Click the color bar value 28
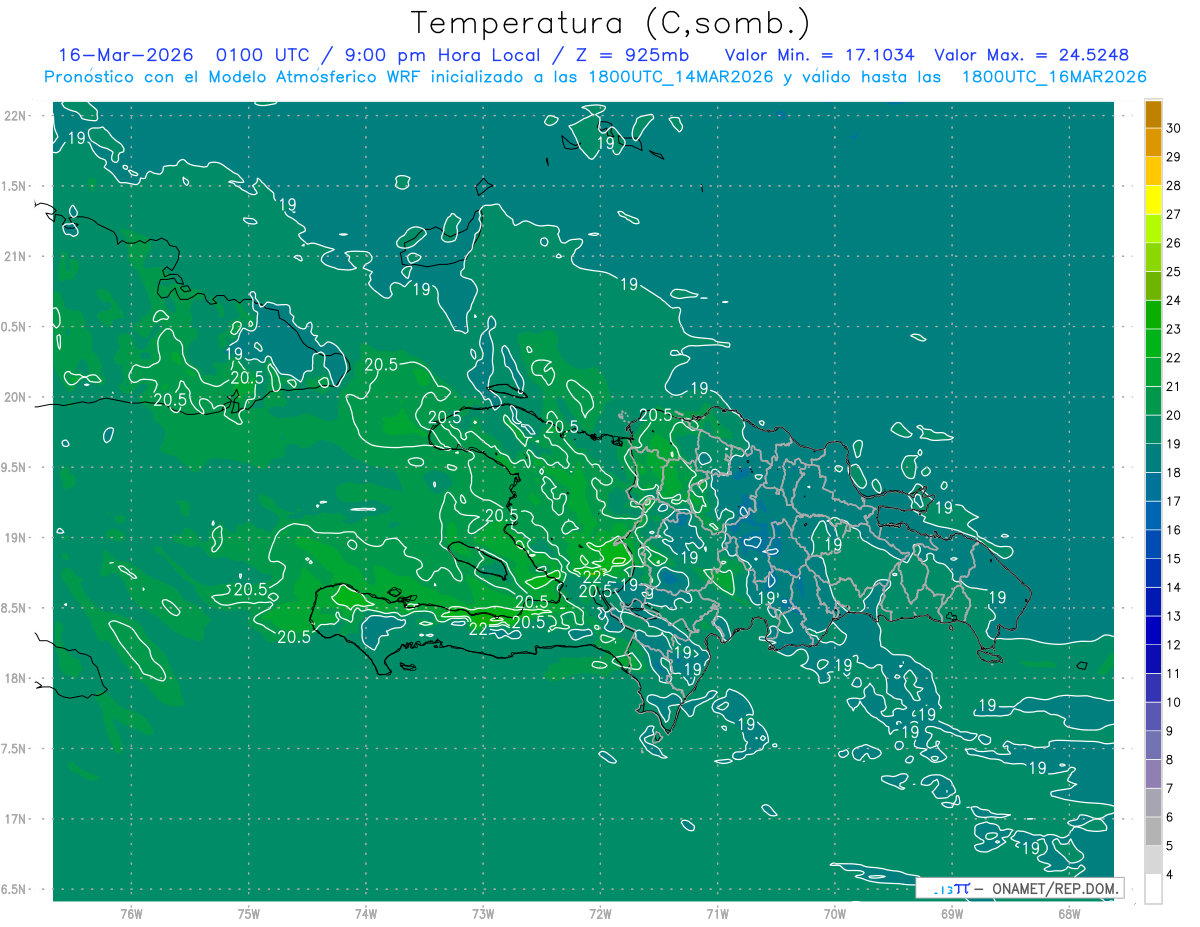This screenshot has width=1200, height=927. [1174, 185]
